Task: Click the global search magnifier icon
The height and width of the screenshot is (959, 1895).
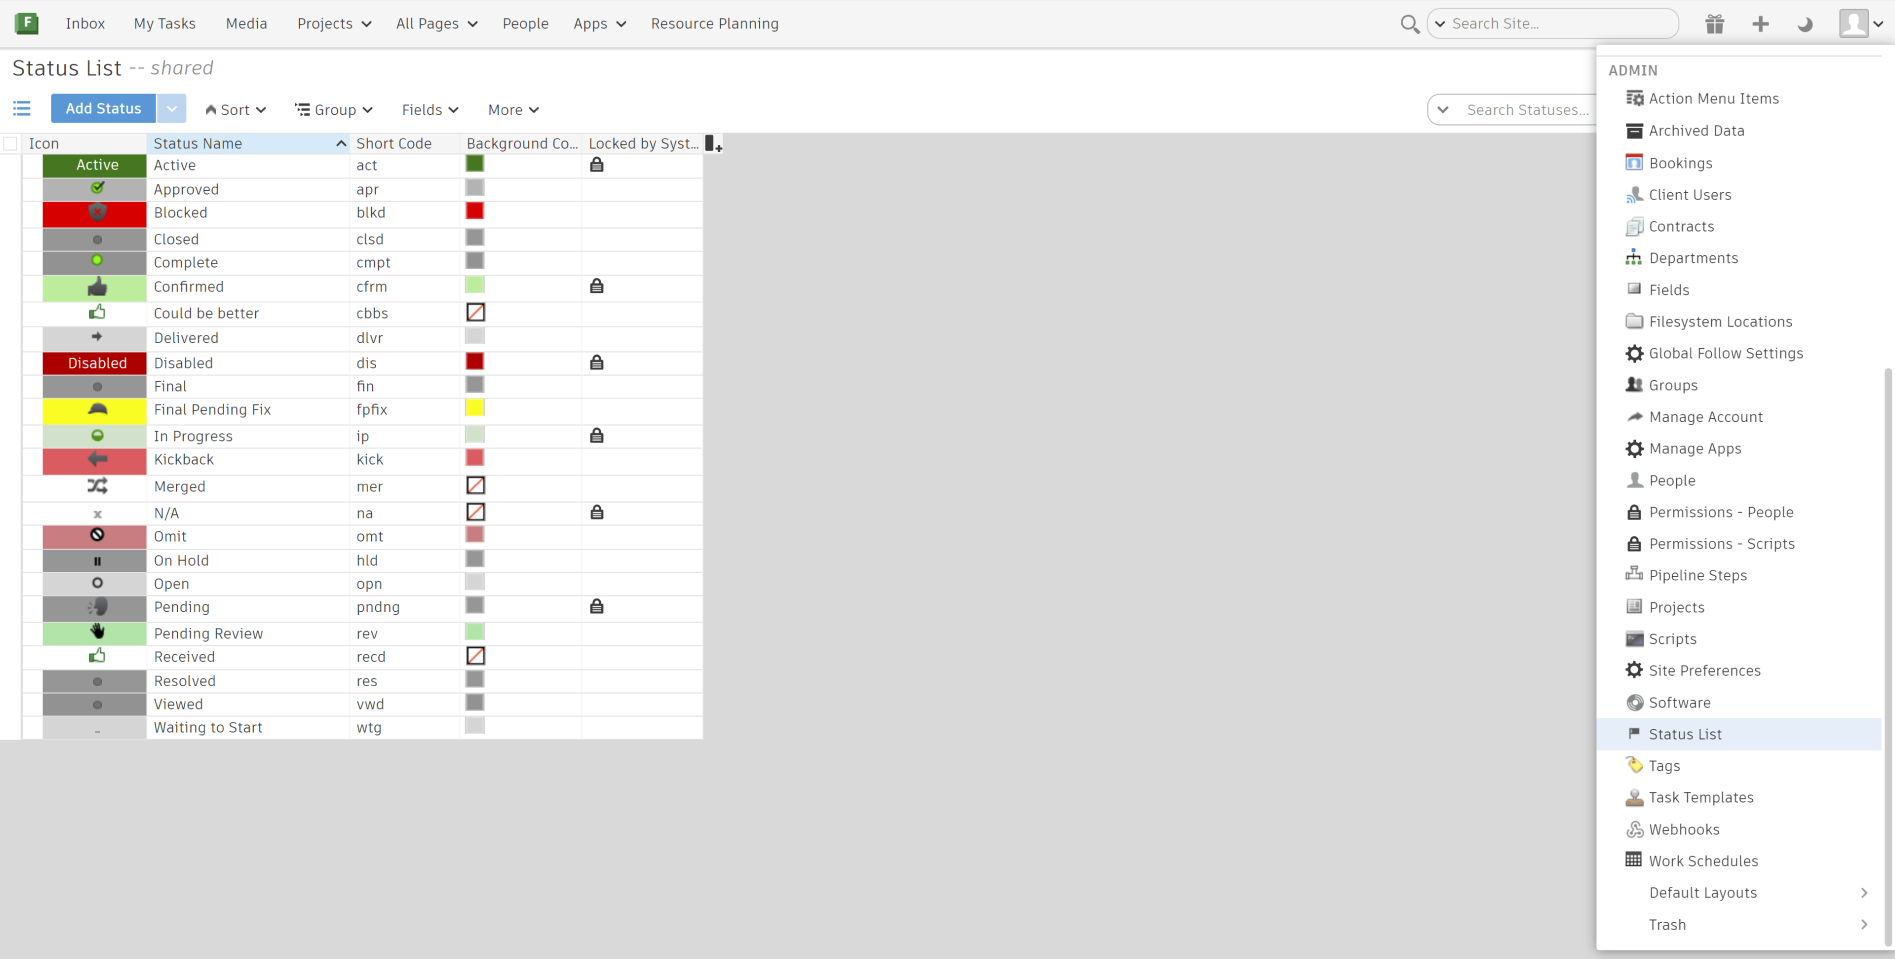Action: pos(1409,24)
